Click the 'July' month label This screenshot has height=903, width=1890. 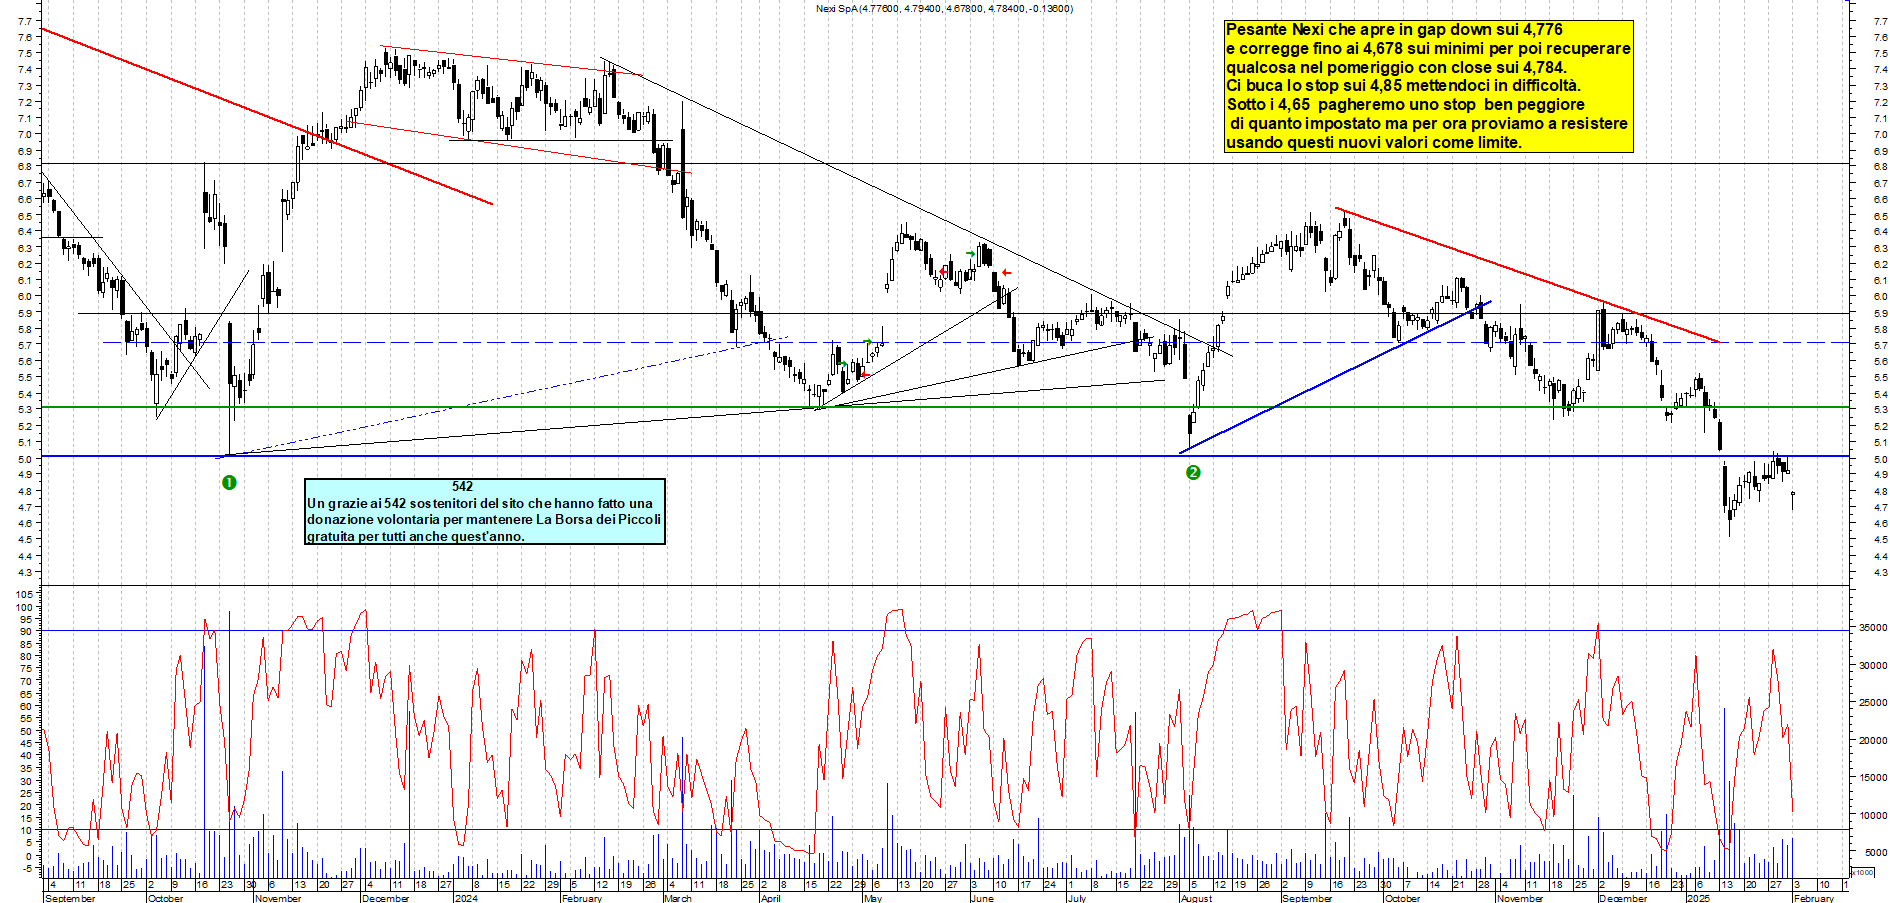click(x=1077, y=898)
